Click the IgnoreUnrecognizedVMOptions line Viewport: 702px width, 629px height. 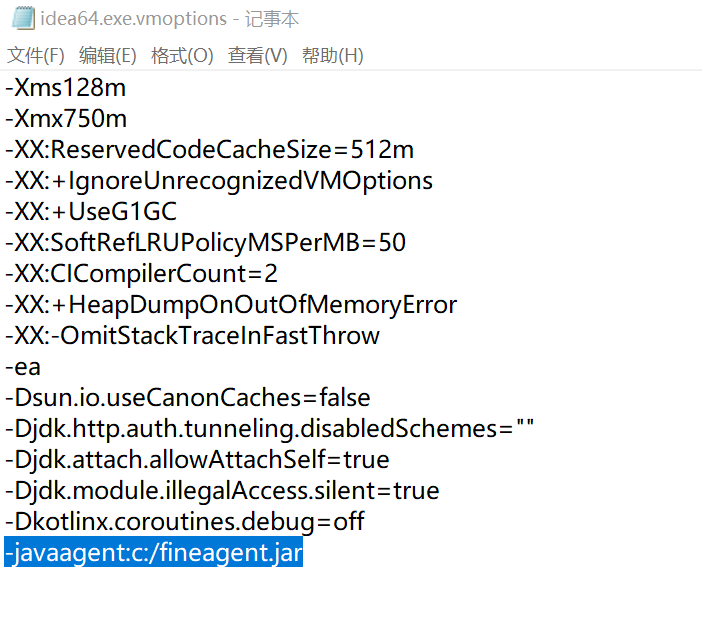[x=219, y=181]
